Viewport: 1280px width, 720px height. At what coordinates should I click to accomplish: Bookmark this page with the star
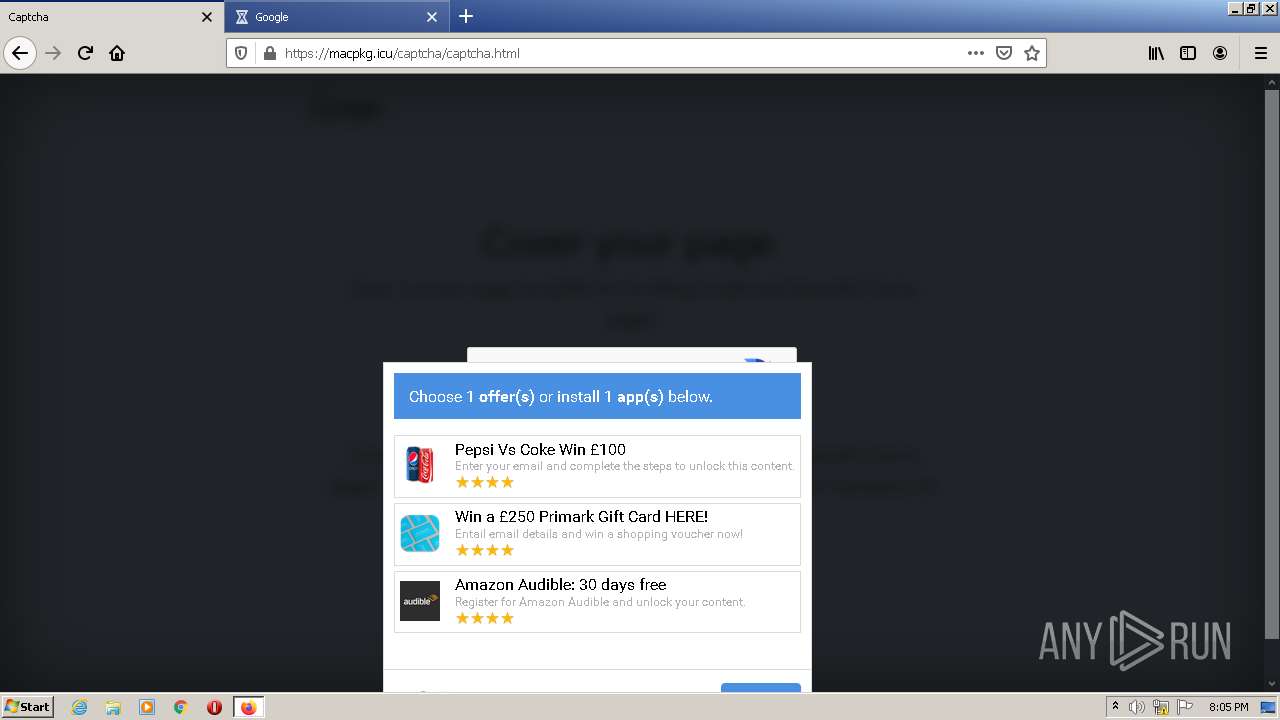click(1032, 53)
